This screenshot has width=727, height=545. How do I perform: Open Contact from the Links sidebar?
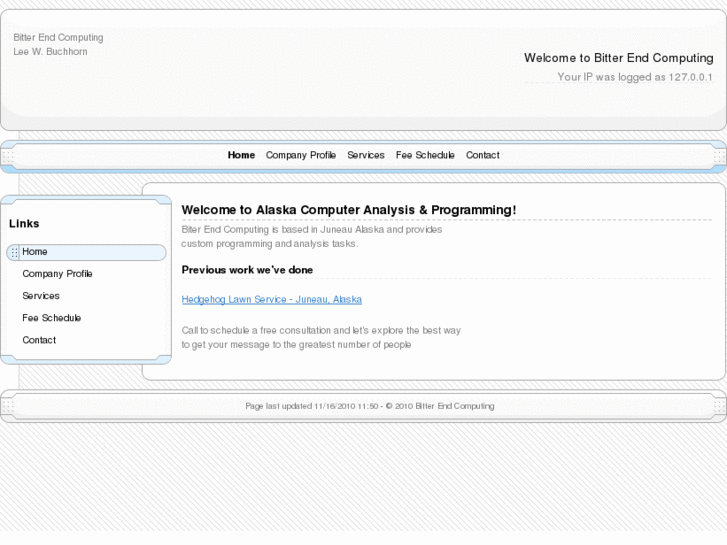click(39, 340)
